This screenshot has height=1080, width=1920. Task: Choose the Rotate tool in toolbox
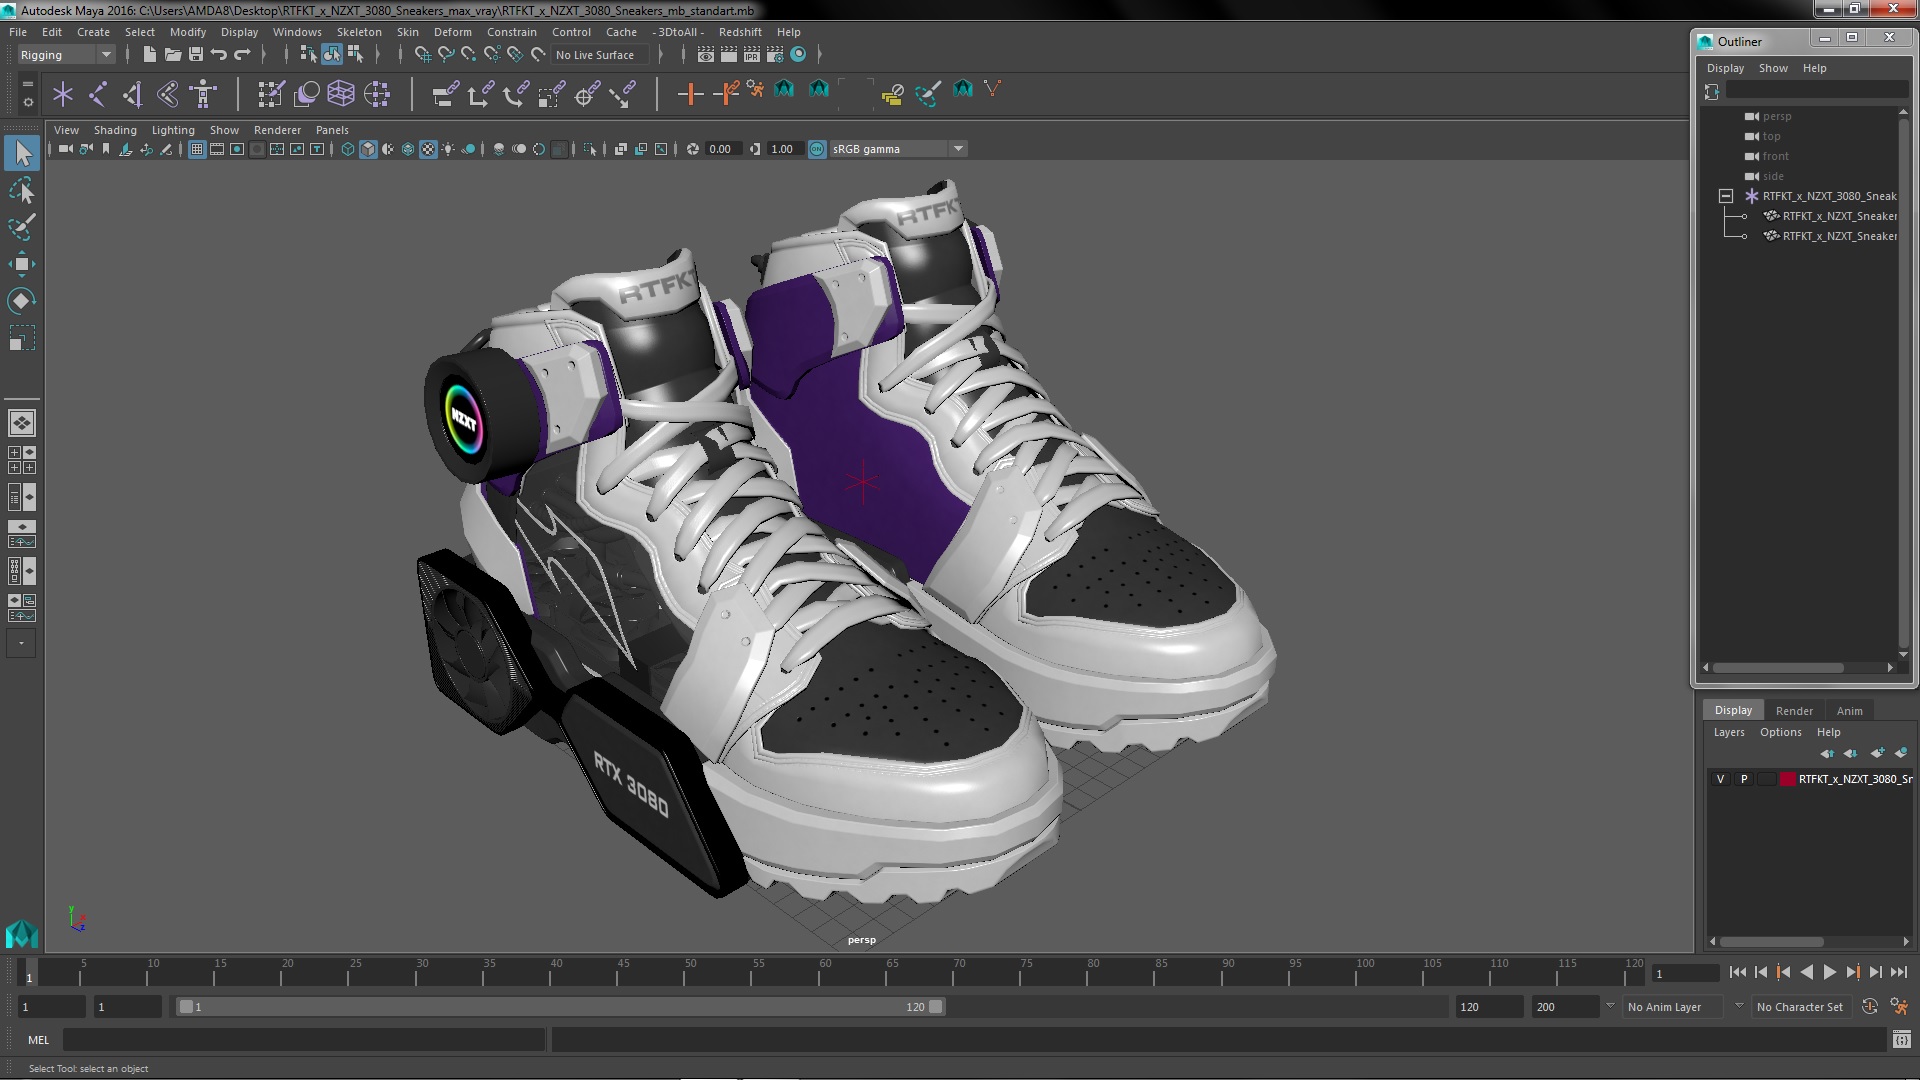21,301
